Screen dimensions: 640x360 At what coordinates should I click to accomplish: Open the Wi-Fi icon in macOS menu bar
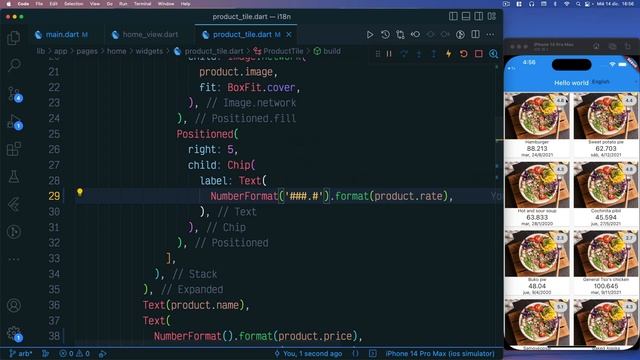click(567, 4)
